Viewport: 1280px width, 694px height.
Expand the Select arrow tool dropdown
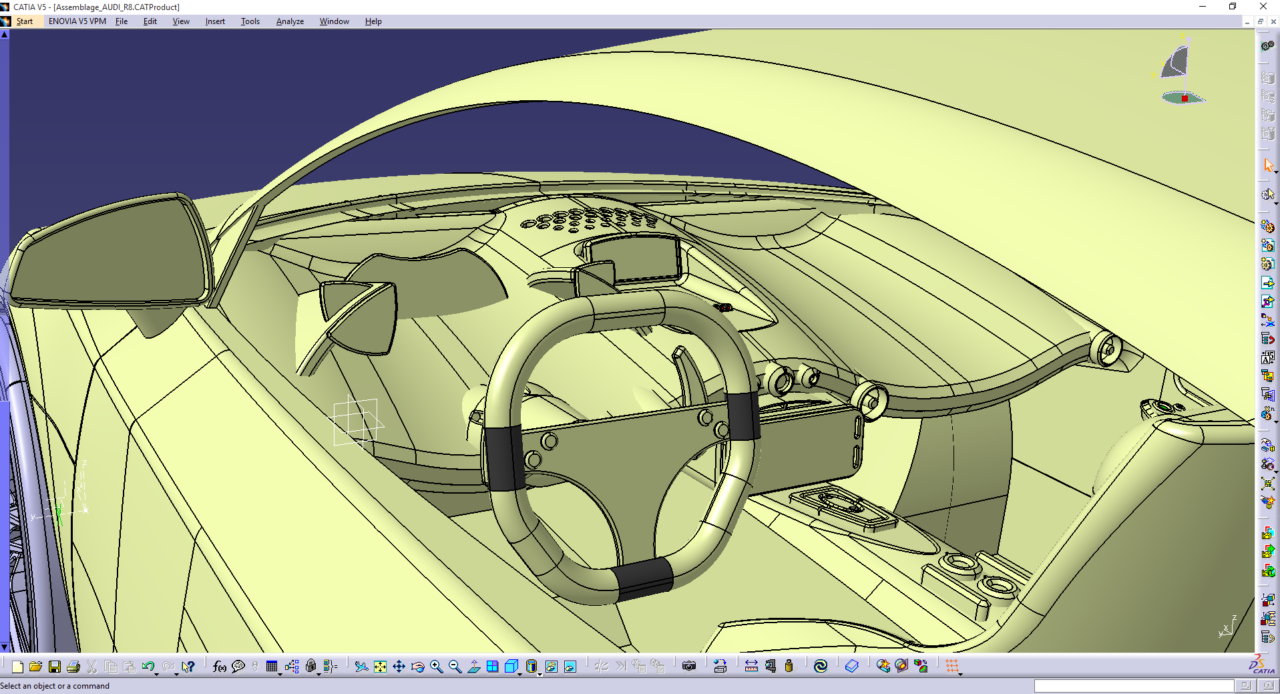(1274, 172)
